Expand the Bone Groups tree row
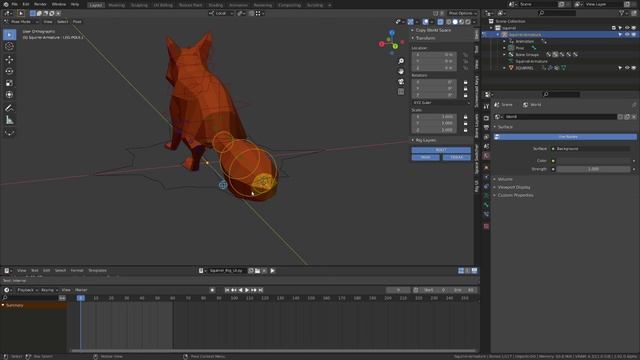The height and width of the screenshot is (360, 640). 504,55
